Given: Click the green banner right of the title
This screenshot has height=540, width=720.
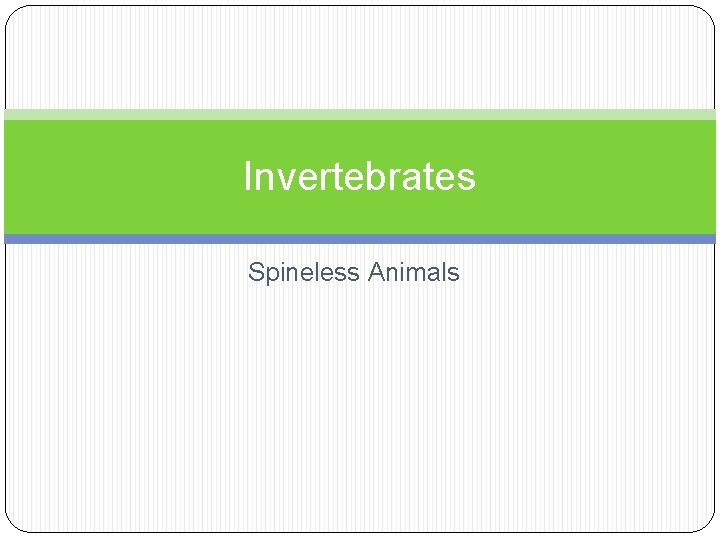Looking at the screenshot, I should tap(600, 178).
